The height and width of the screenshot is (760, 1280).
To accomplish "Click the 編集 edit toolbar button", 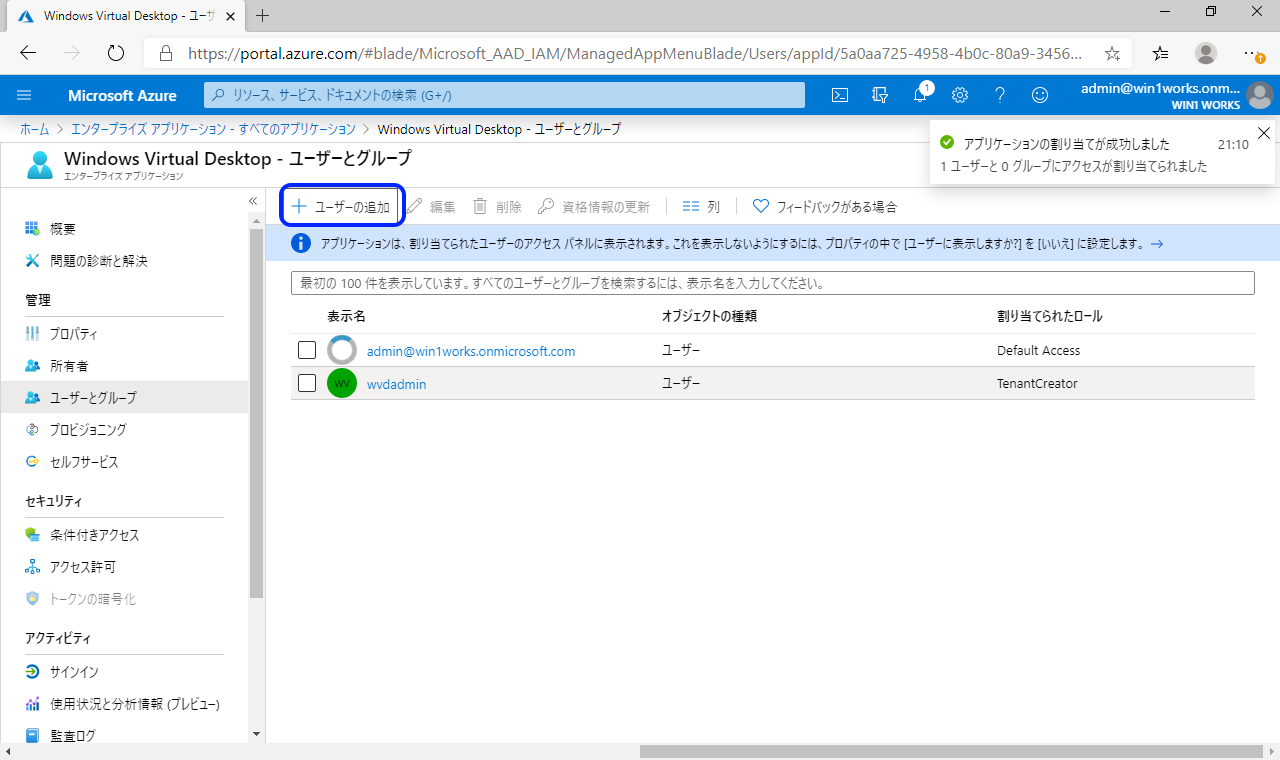I will coord(430,206).
